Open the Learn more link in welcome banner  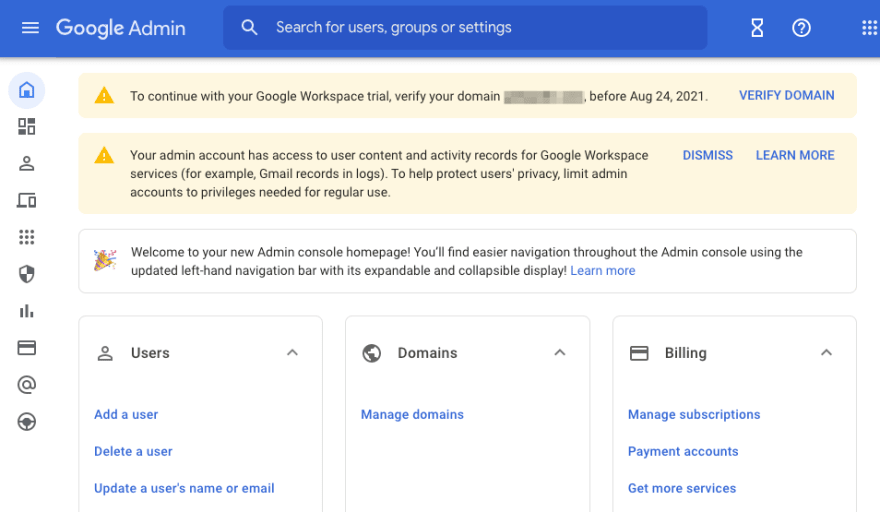[603, 271]
